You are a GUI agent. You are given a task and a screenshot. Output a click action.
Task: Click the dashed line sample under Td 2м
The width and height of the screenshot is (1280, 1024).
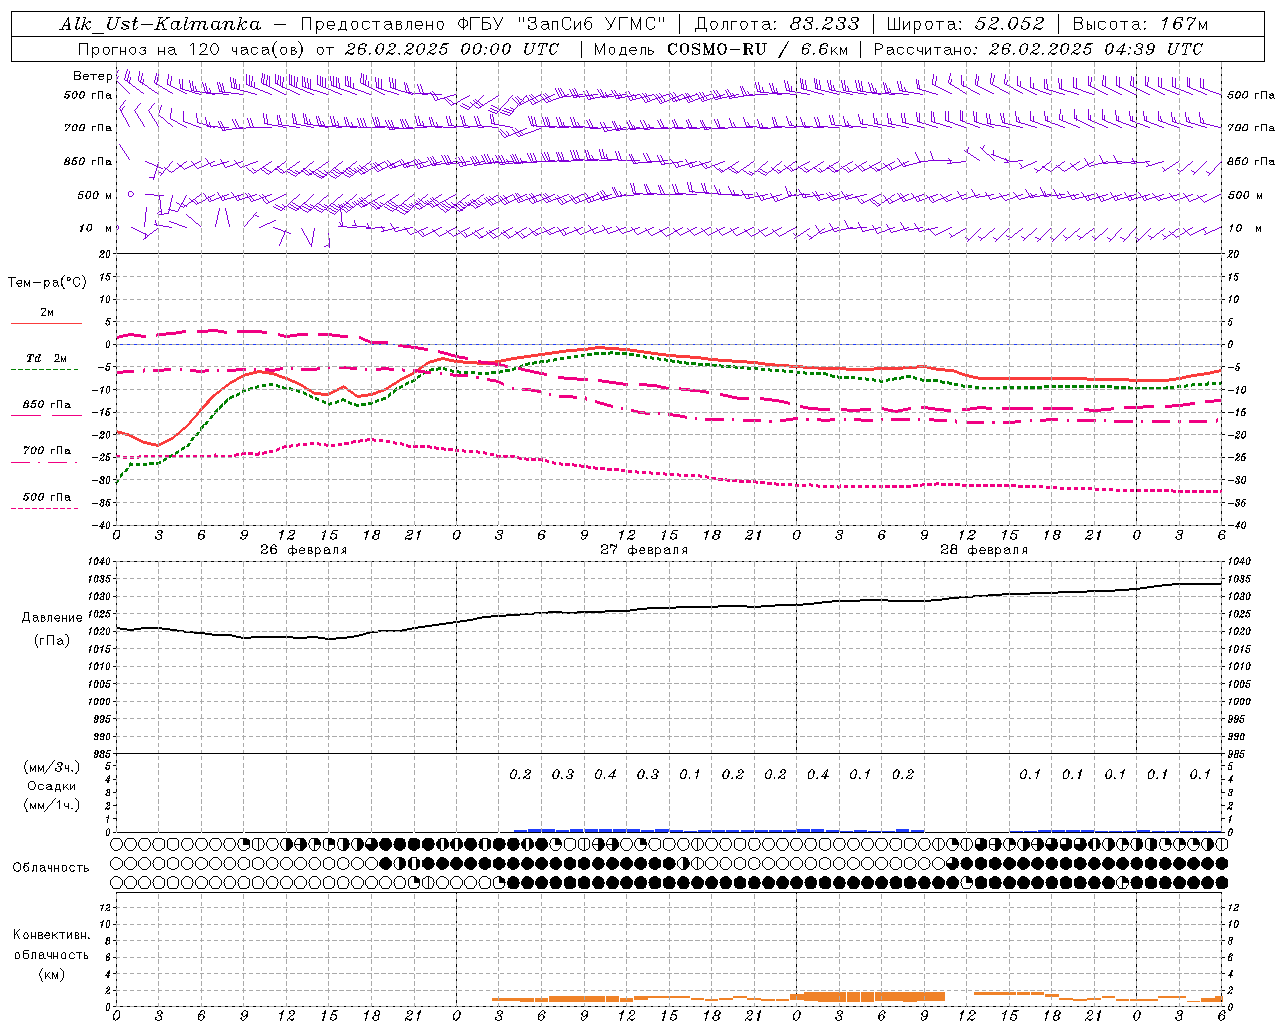(x=45, y=369)
